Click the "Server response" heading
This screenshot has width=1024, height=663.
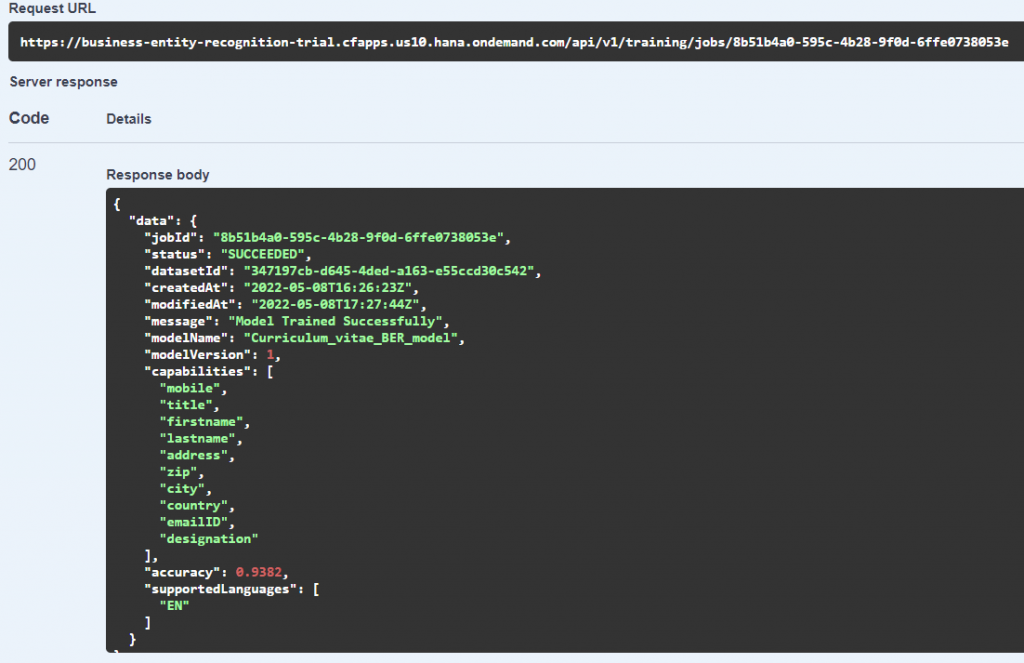click(x=63, y=82)
